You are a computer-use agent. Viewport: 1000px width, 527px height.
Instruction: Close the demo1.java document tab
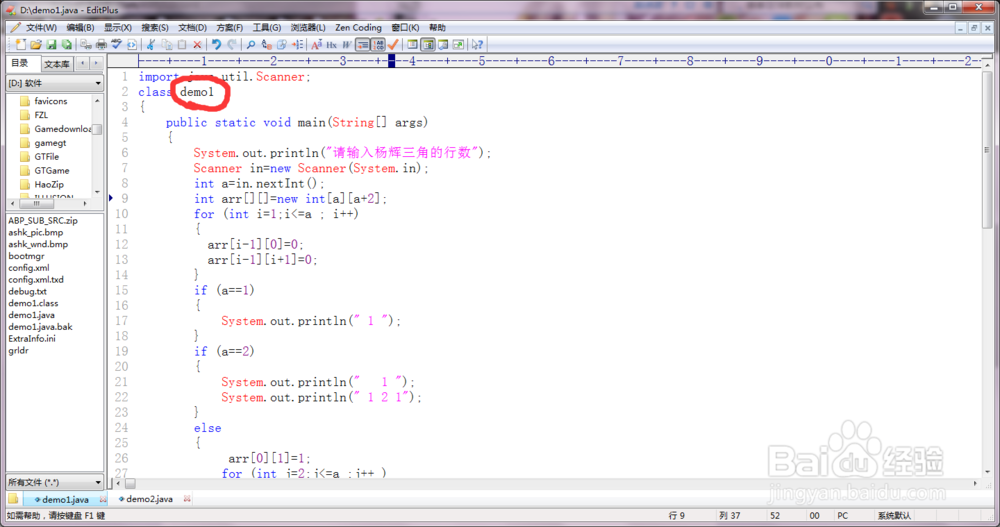[x=103, y=500]
